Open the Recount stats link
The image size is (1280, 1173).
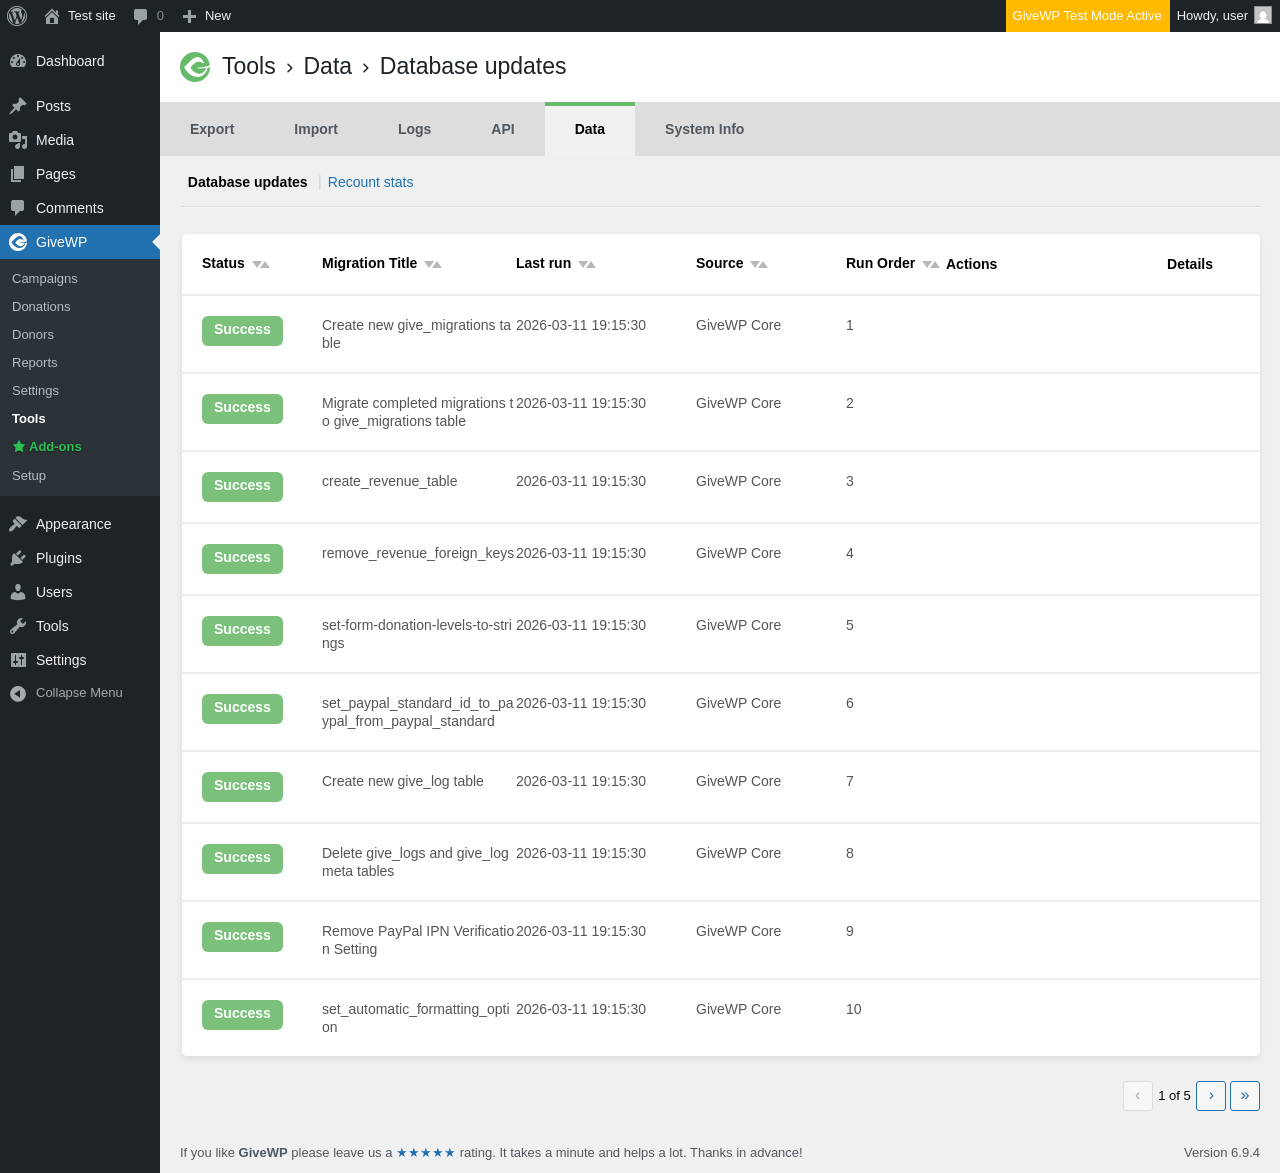[x=370, y=182]
